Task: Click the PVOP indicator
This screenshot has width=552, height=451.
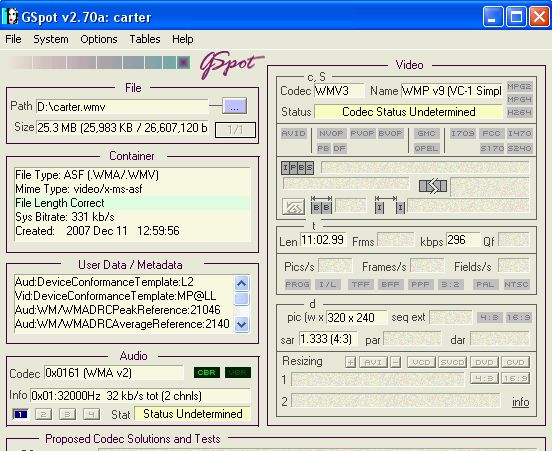Action: [362, 134]
